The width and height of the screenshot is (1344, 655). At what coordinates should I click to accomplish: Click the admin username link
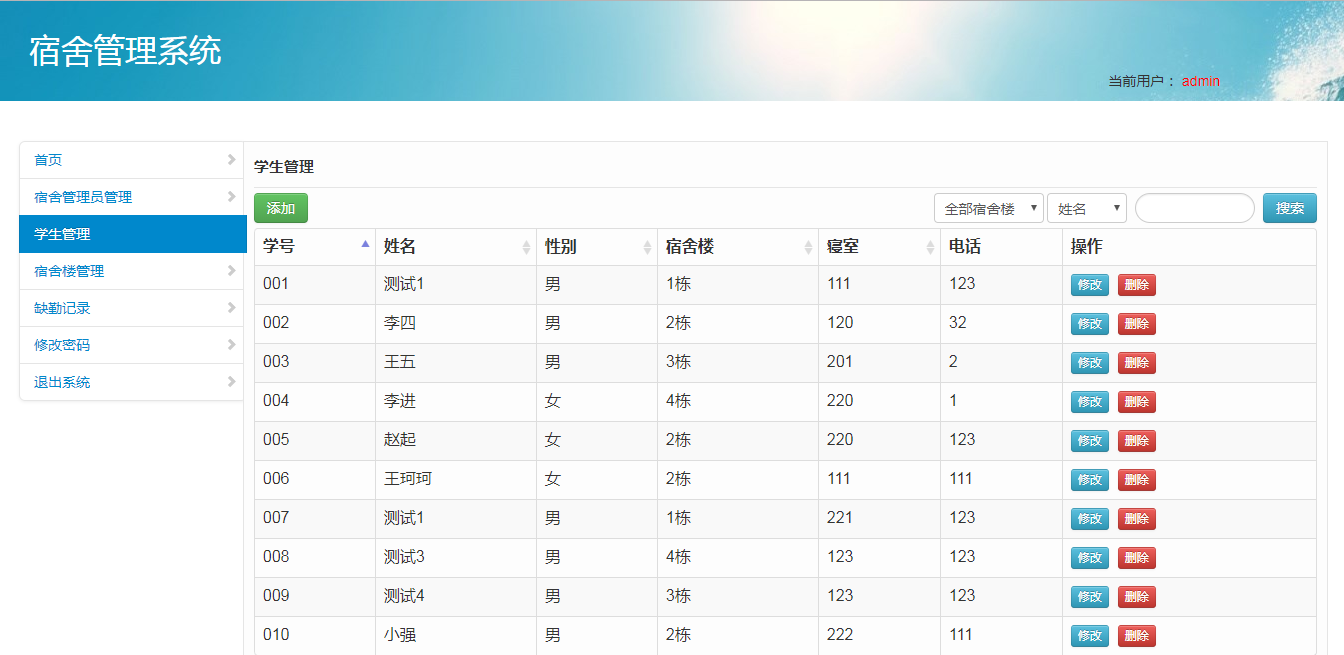click(1200, 81)
